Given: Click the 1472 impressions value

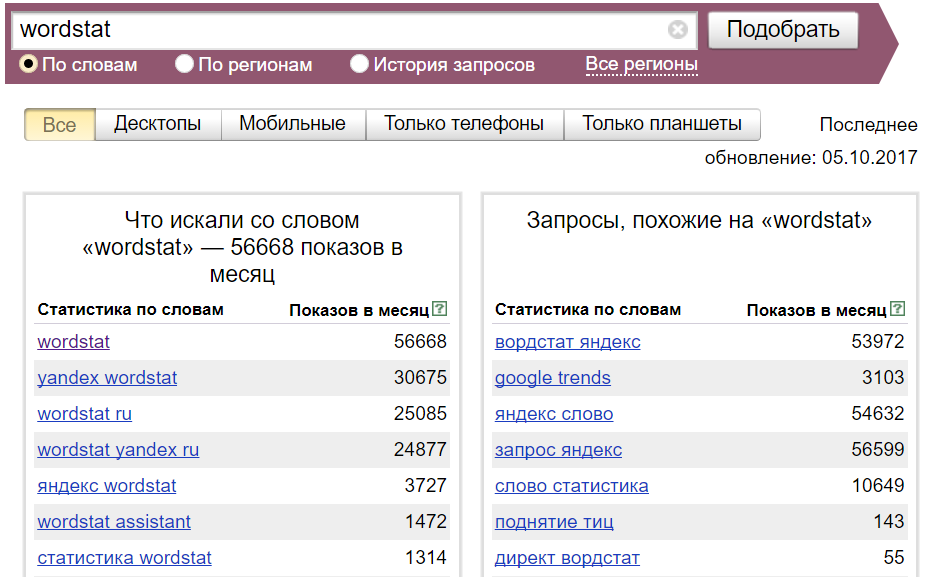Looking at the screenshot, I should point(426,522).
